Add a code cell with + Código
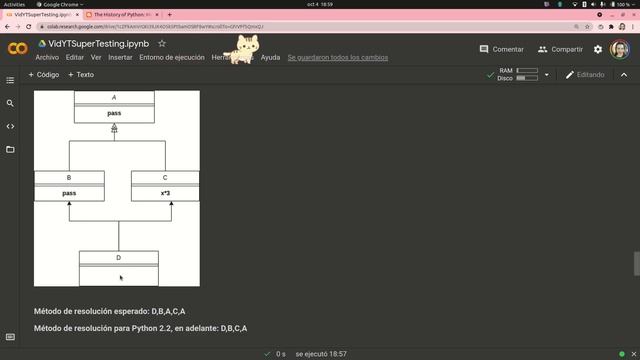Image resolution: width=640 pixels, height=360 pixels. tap(44, 75)
